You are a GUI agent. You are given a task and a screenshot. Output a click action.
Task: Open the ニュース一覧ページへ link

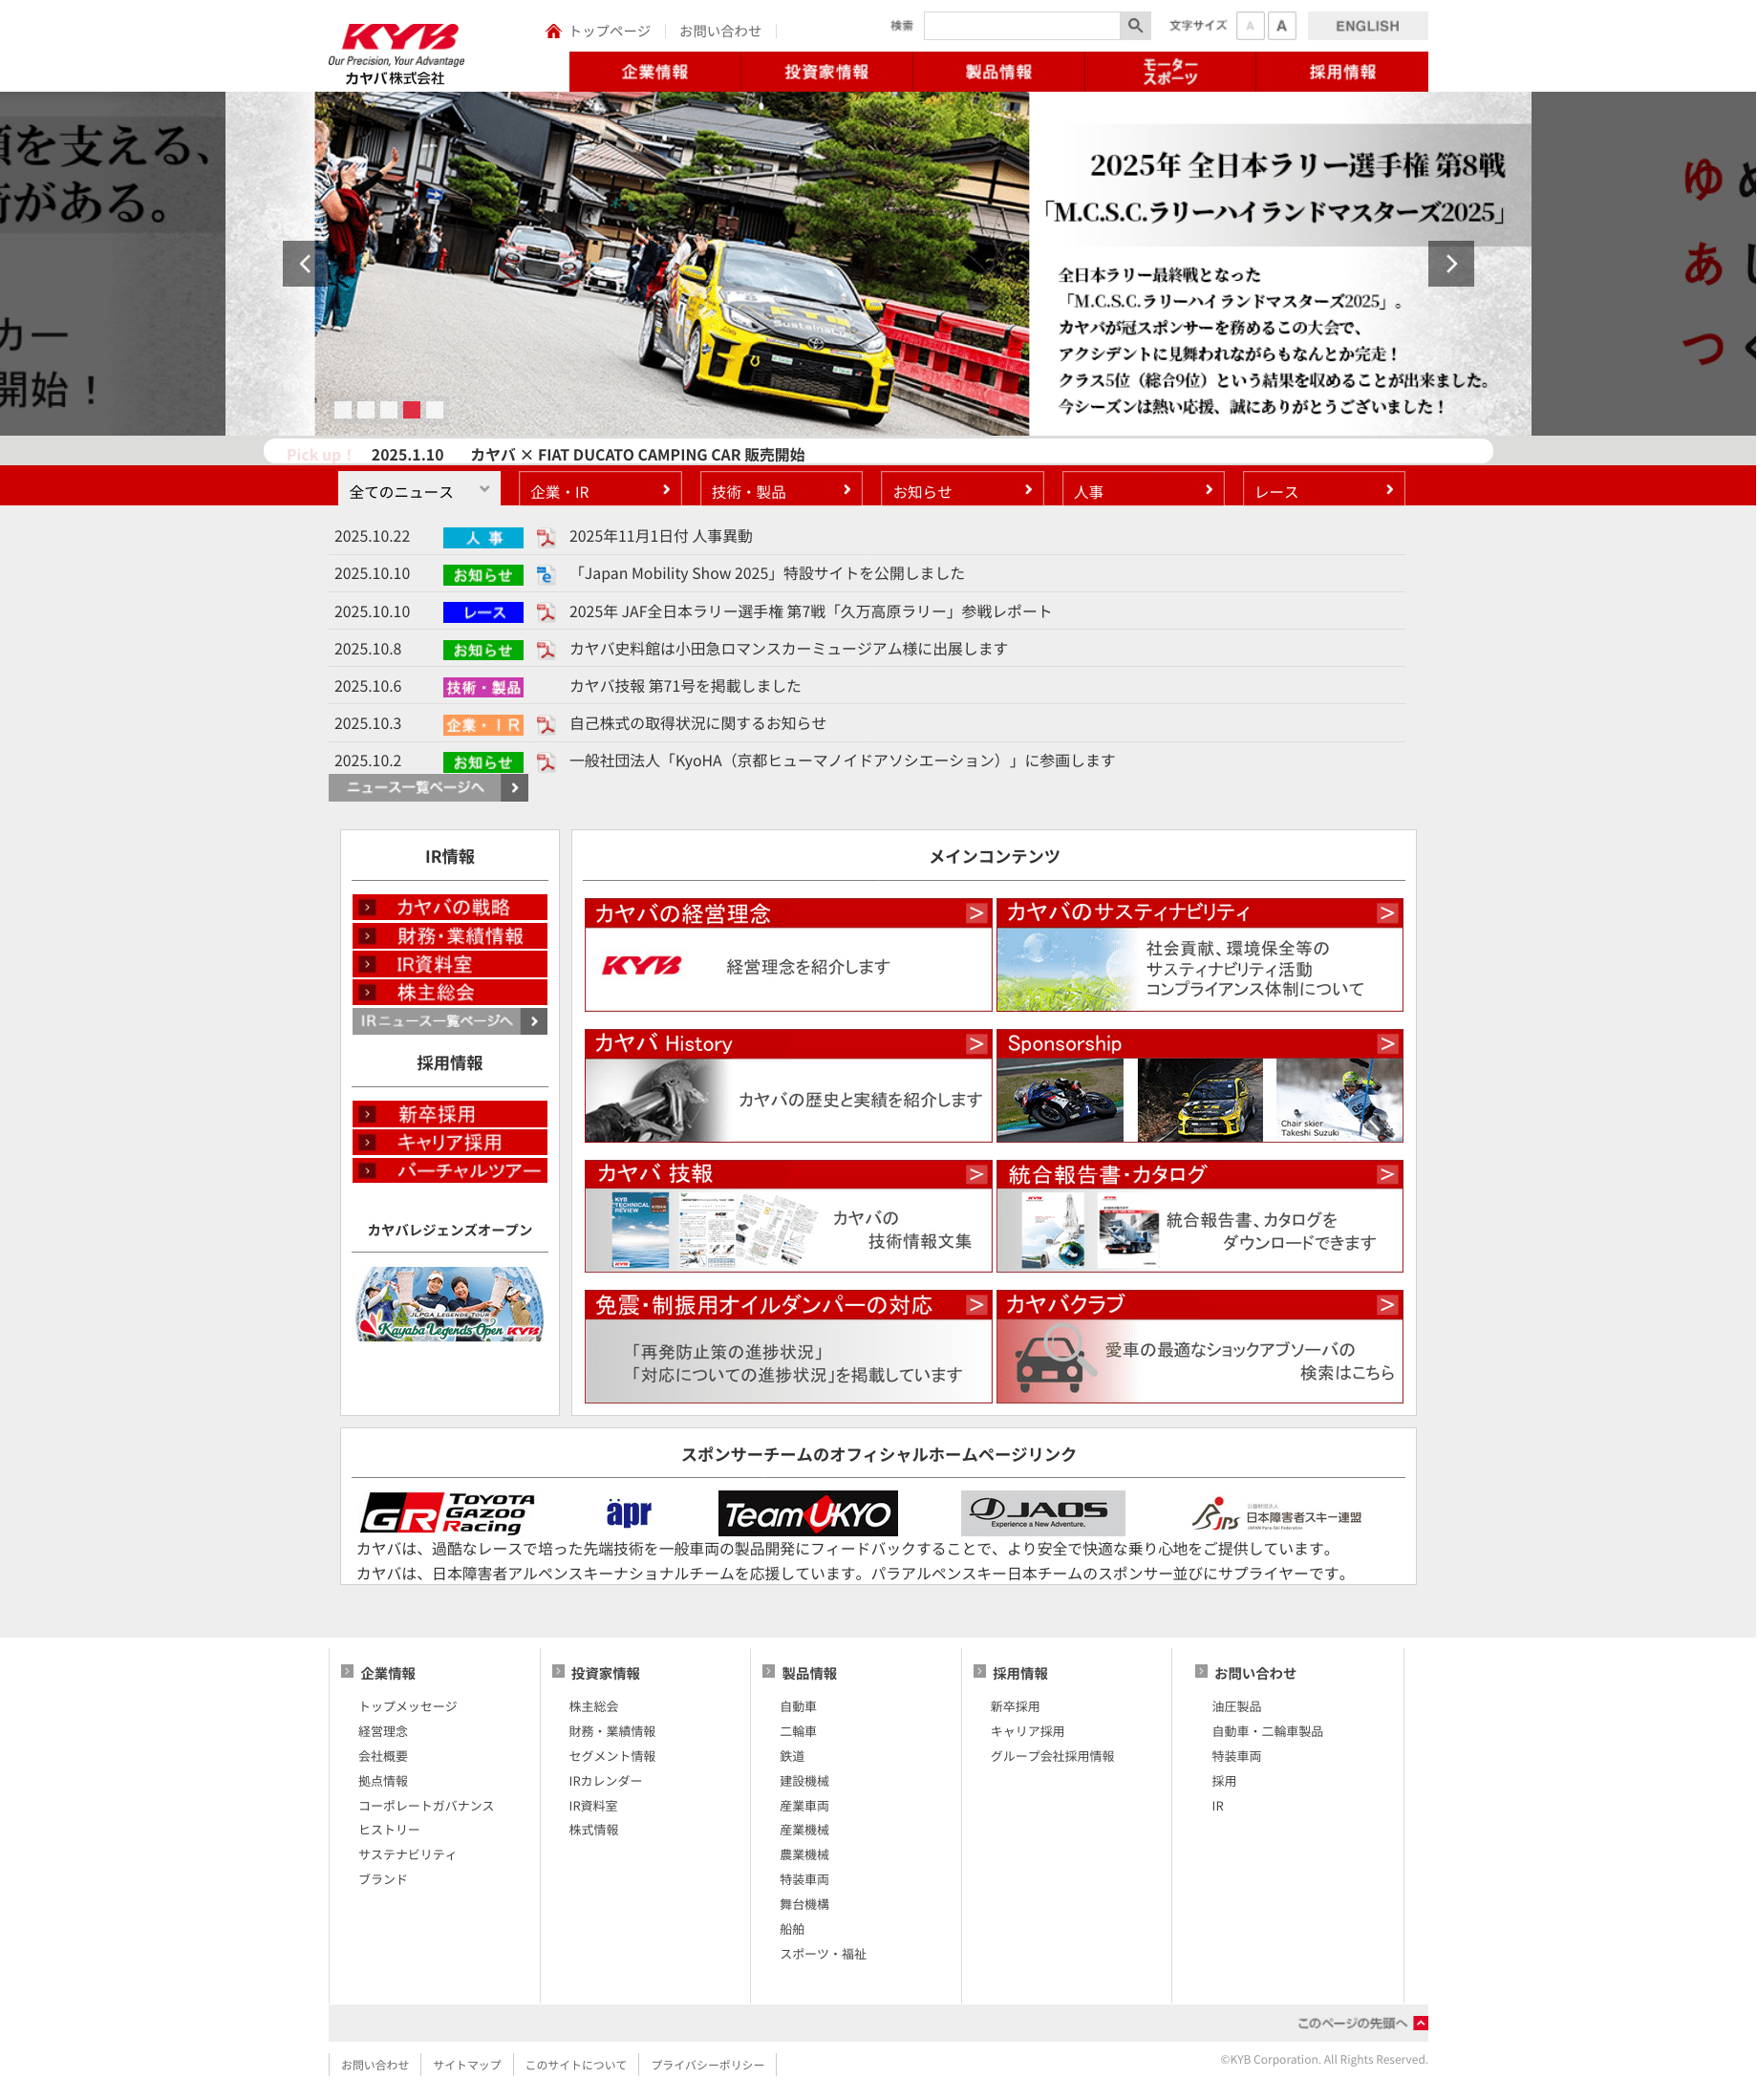coord(427,788)
